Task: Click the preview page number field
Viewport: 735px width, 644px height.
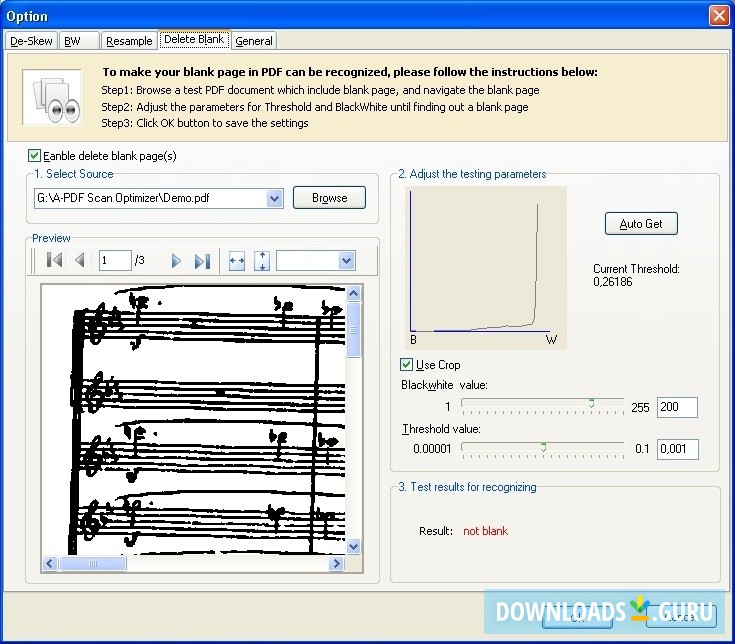Action: [x=114, y=260]
